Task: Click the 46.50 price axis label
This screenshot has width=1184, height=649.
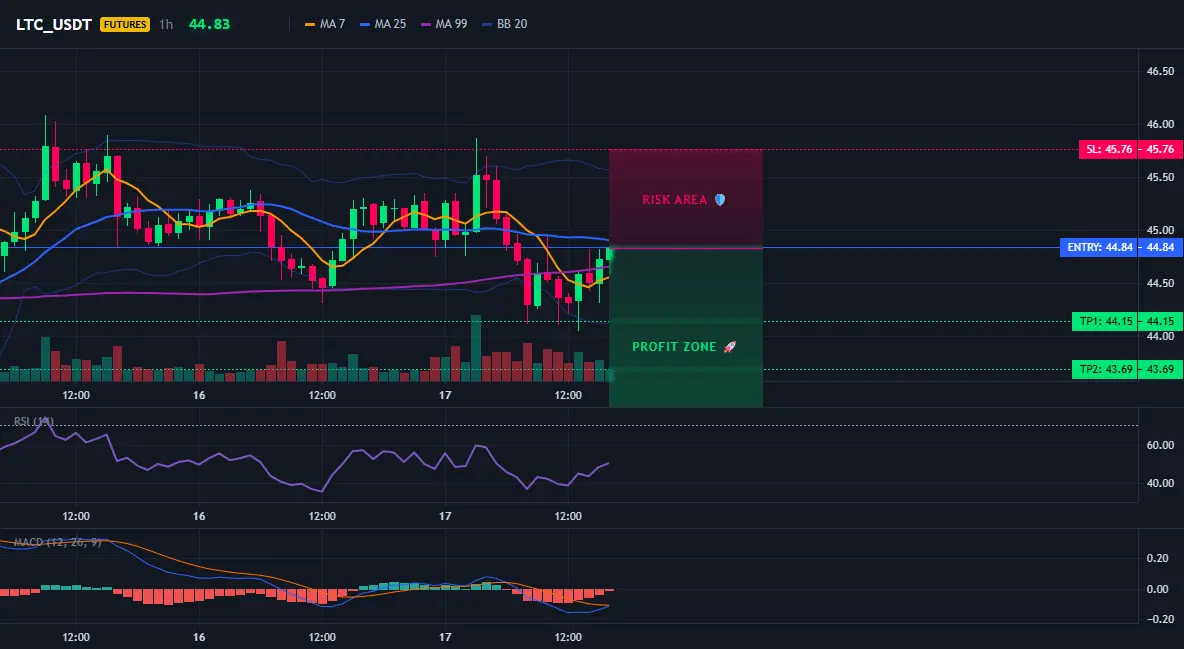Action: (x=1161, y=71)
